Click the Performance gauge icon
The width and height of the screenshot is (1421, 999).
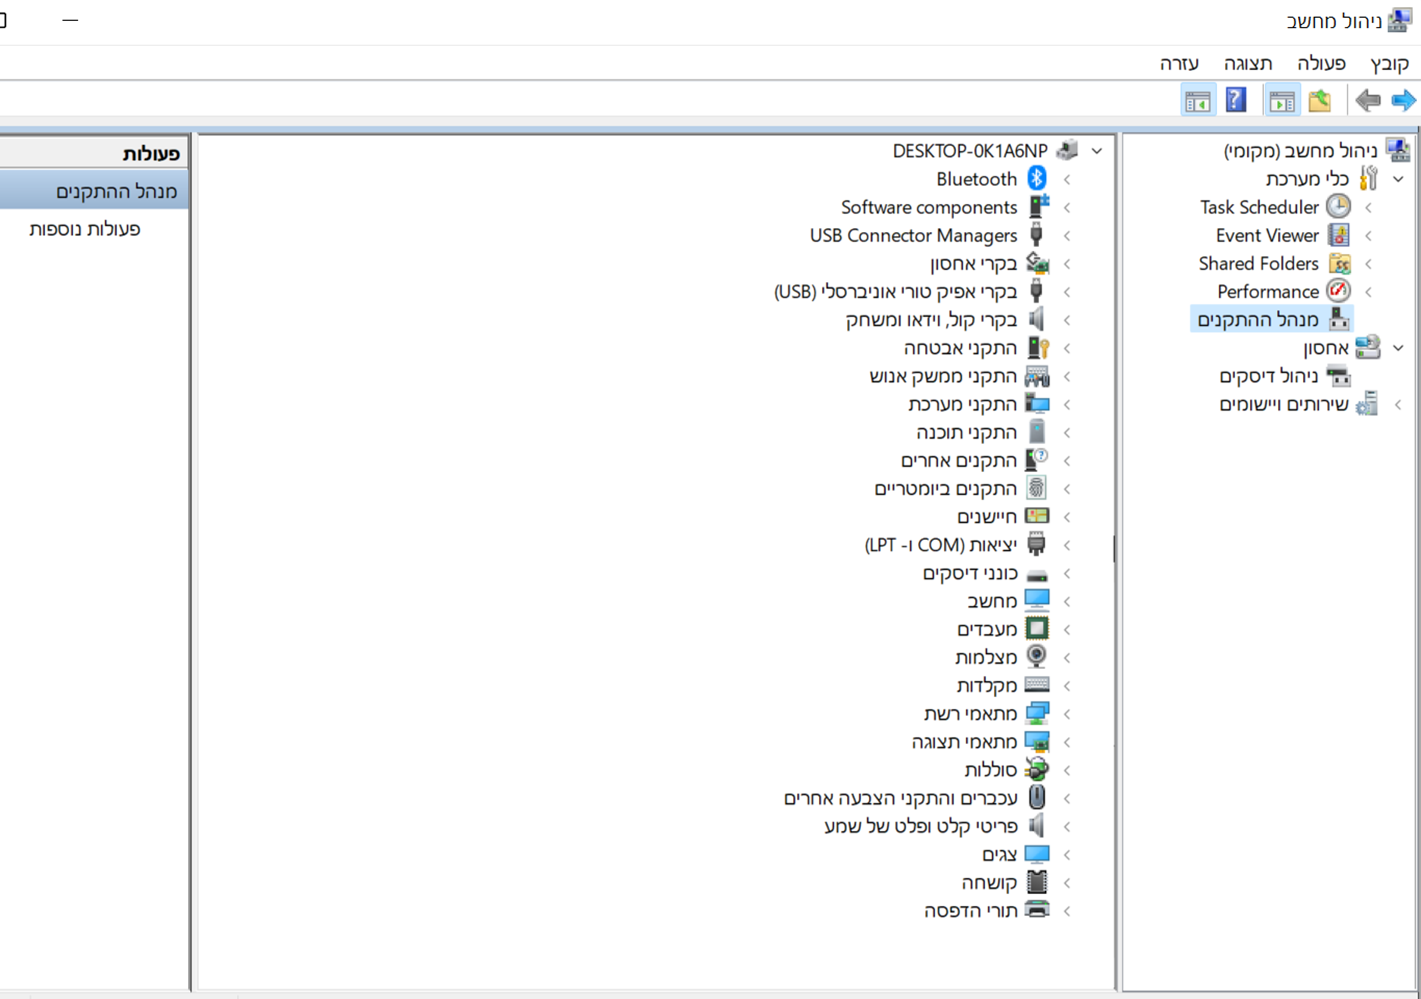pos(1338,291)
